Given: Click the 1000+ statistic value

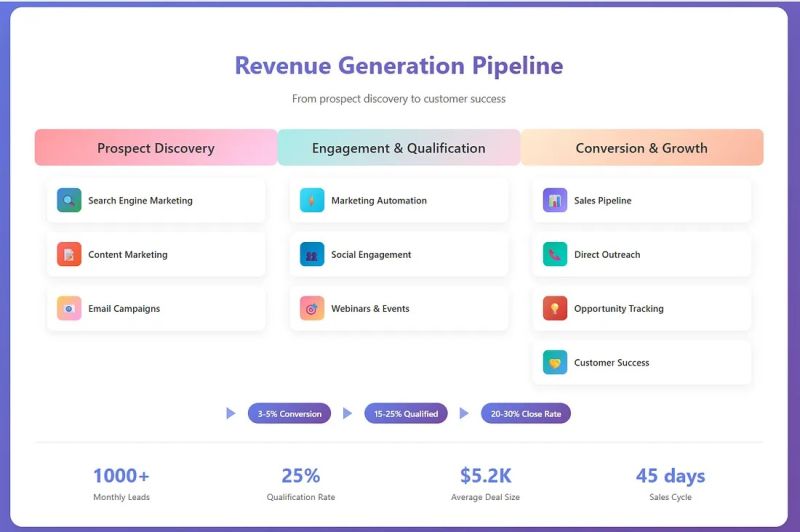Looking at the screenshot, I should [121, 475].
